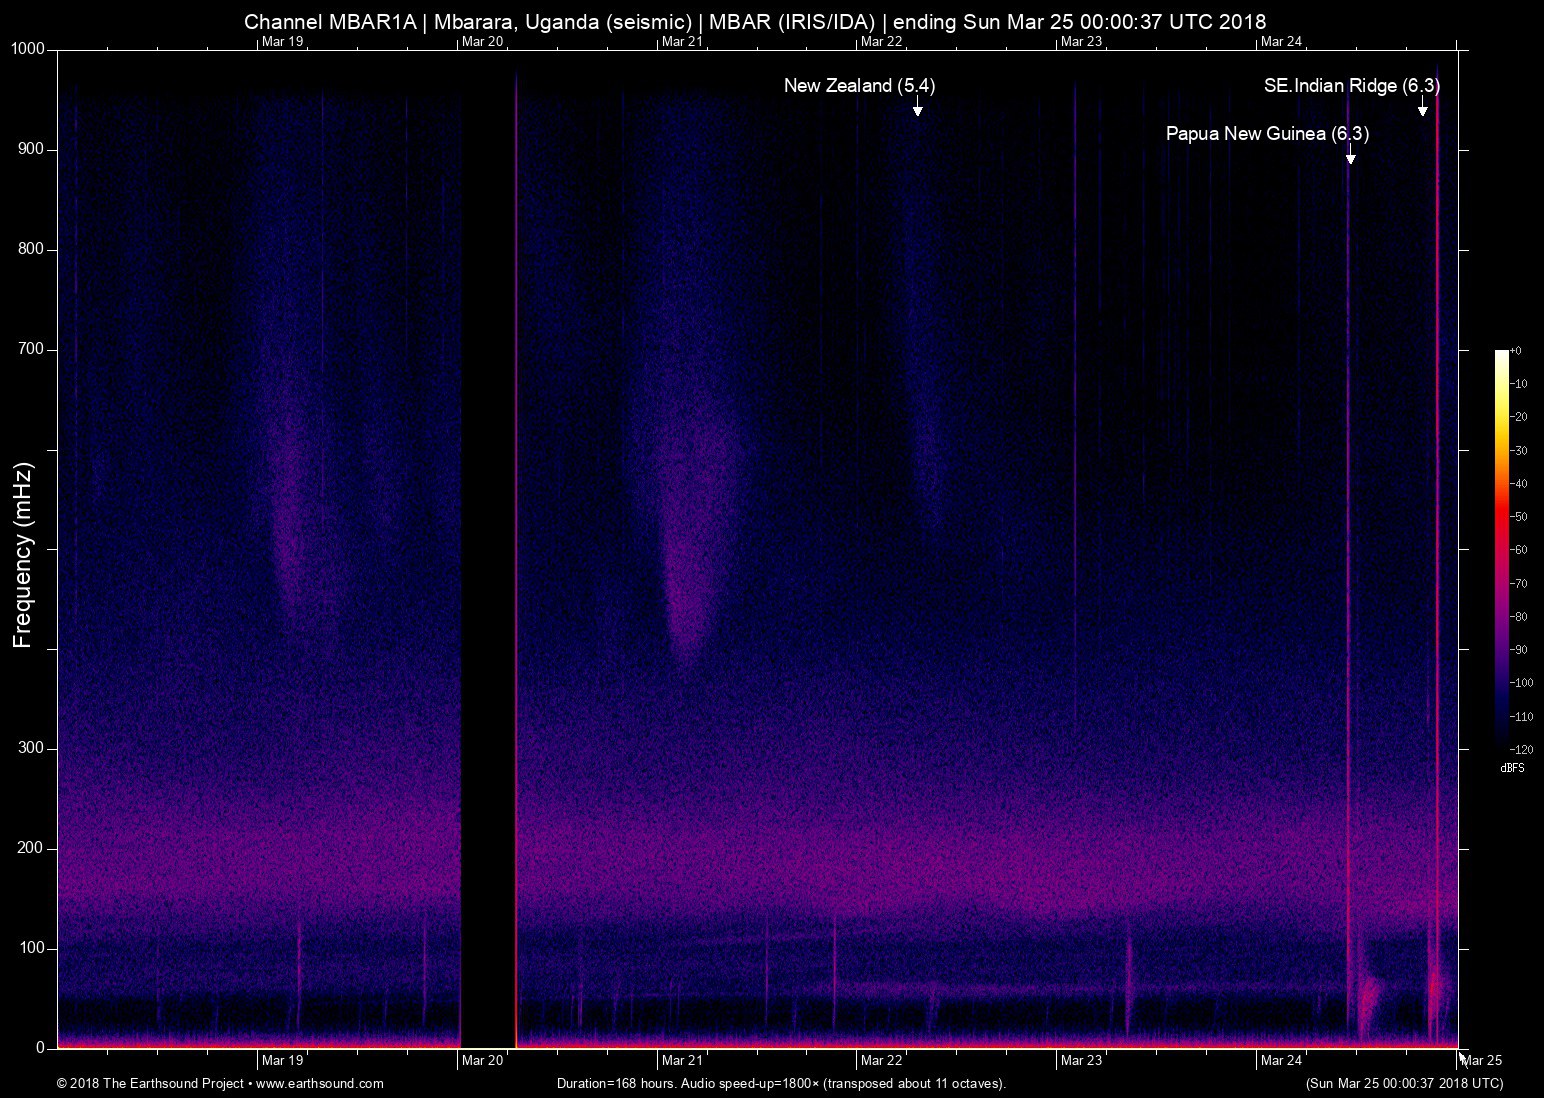Click the black data gap after Mar 20

click(488, 550)
